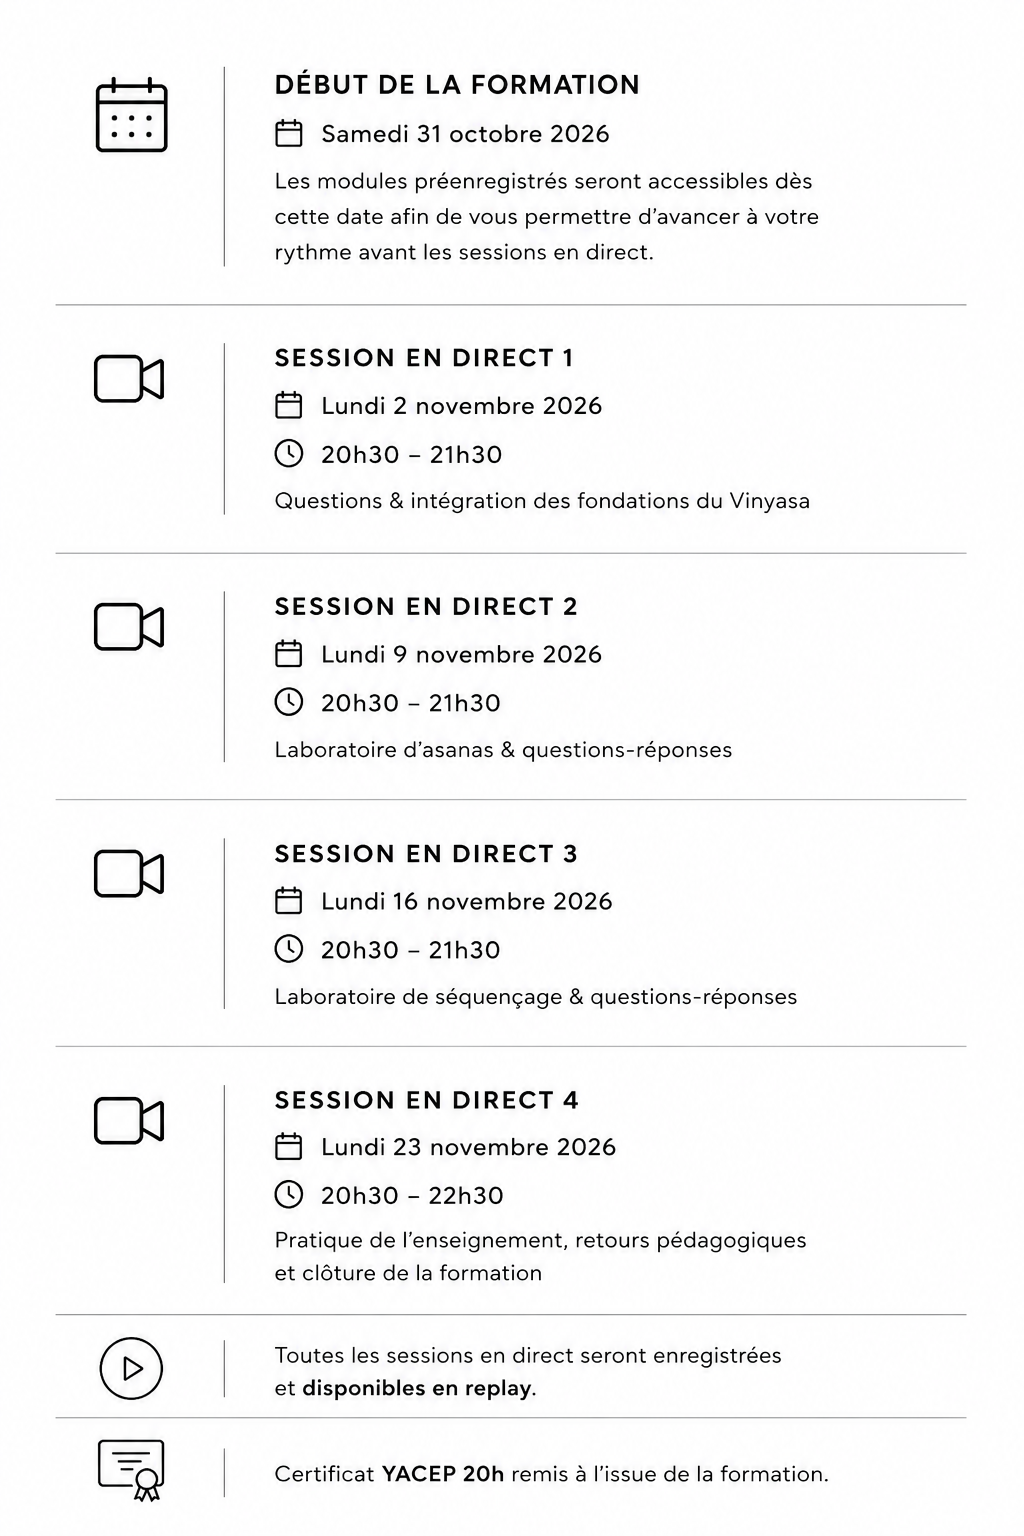Viewport: 1024px width, 1536px height.
Task: Click the clock icon beside 20h30 – 22h30
Action: coord(289,1194)
